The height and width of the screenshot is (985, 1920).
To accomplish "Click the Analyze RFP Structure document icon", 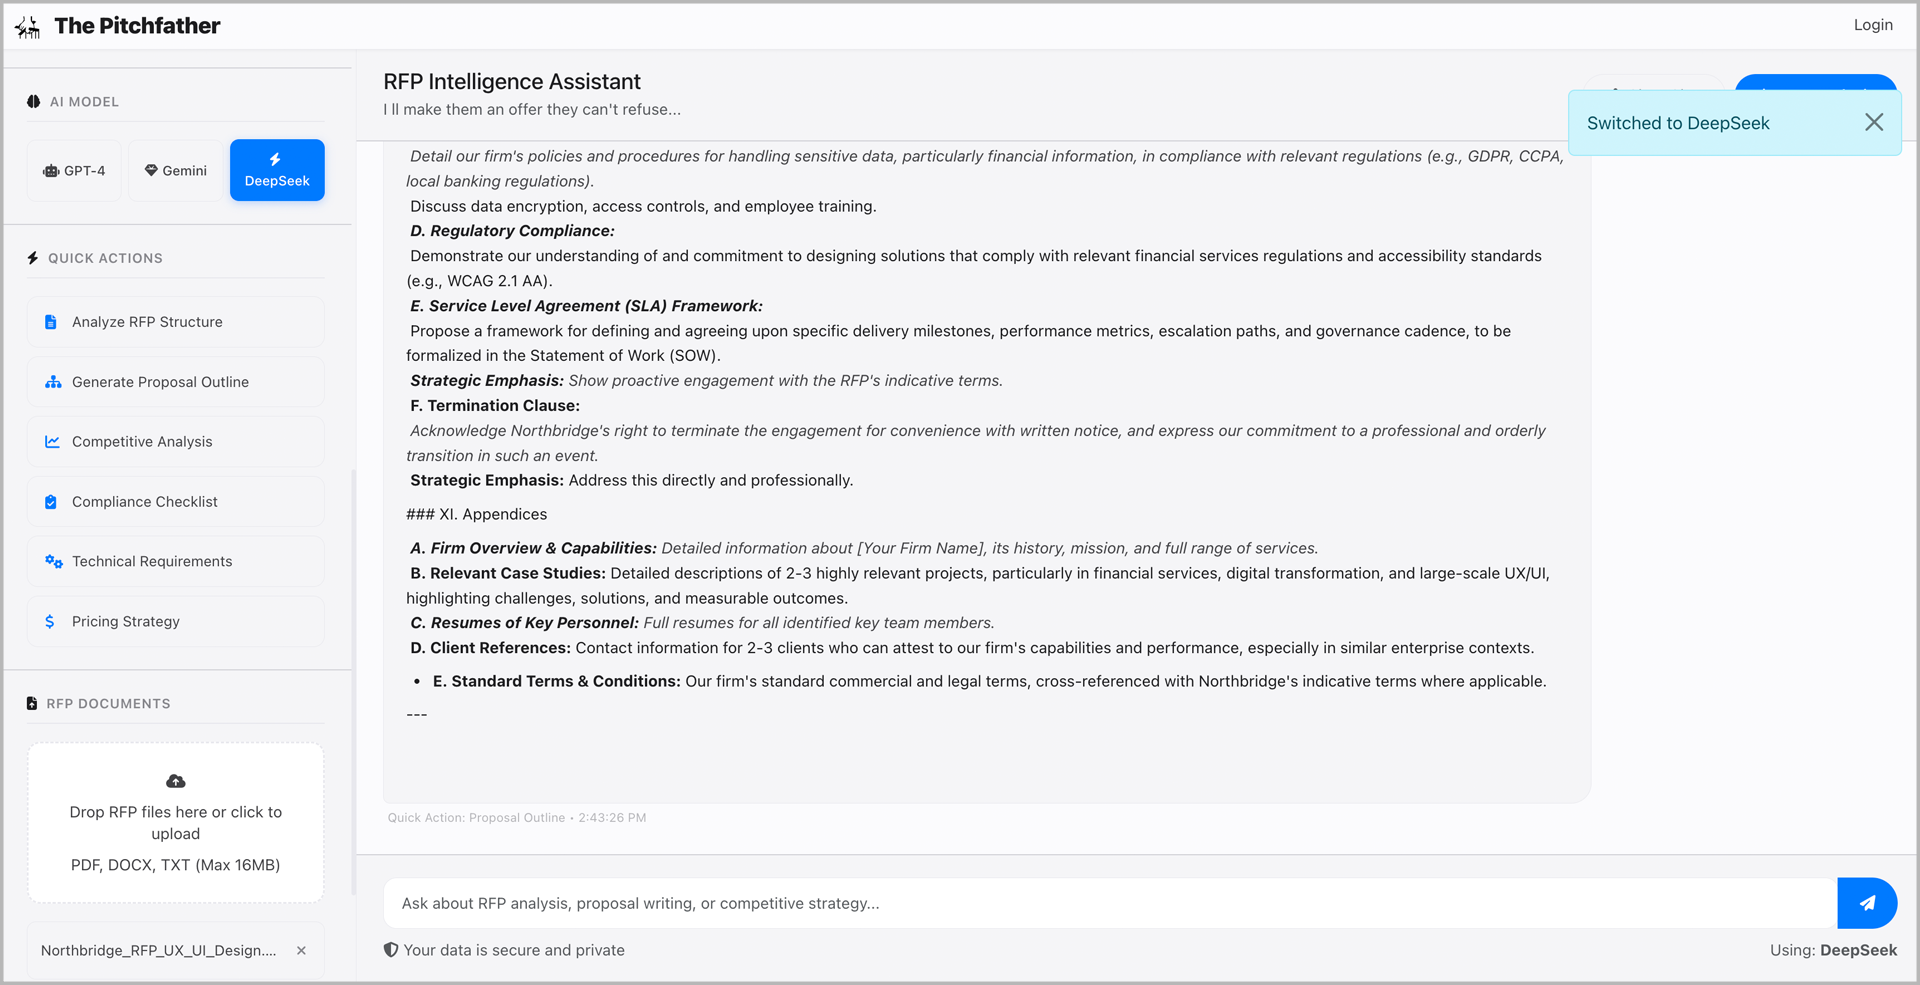I will 51,322.
